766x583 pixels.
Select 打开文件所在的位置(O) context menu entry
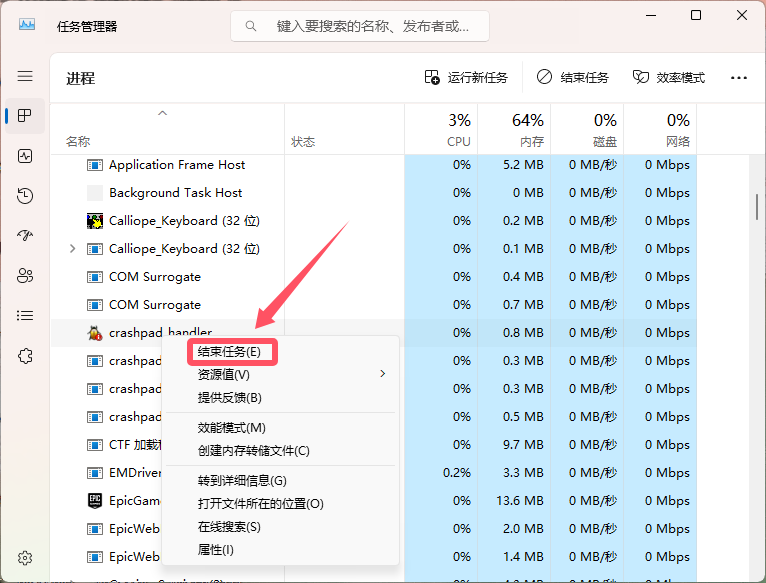click(260, 503)
